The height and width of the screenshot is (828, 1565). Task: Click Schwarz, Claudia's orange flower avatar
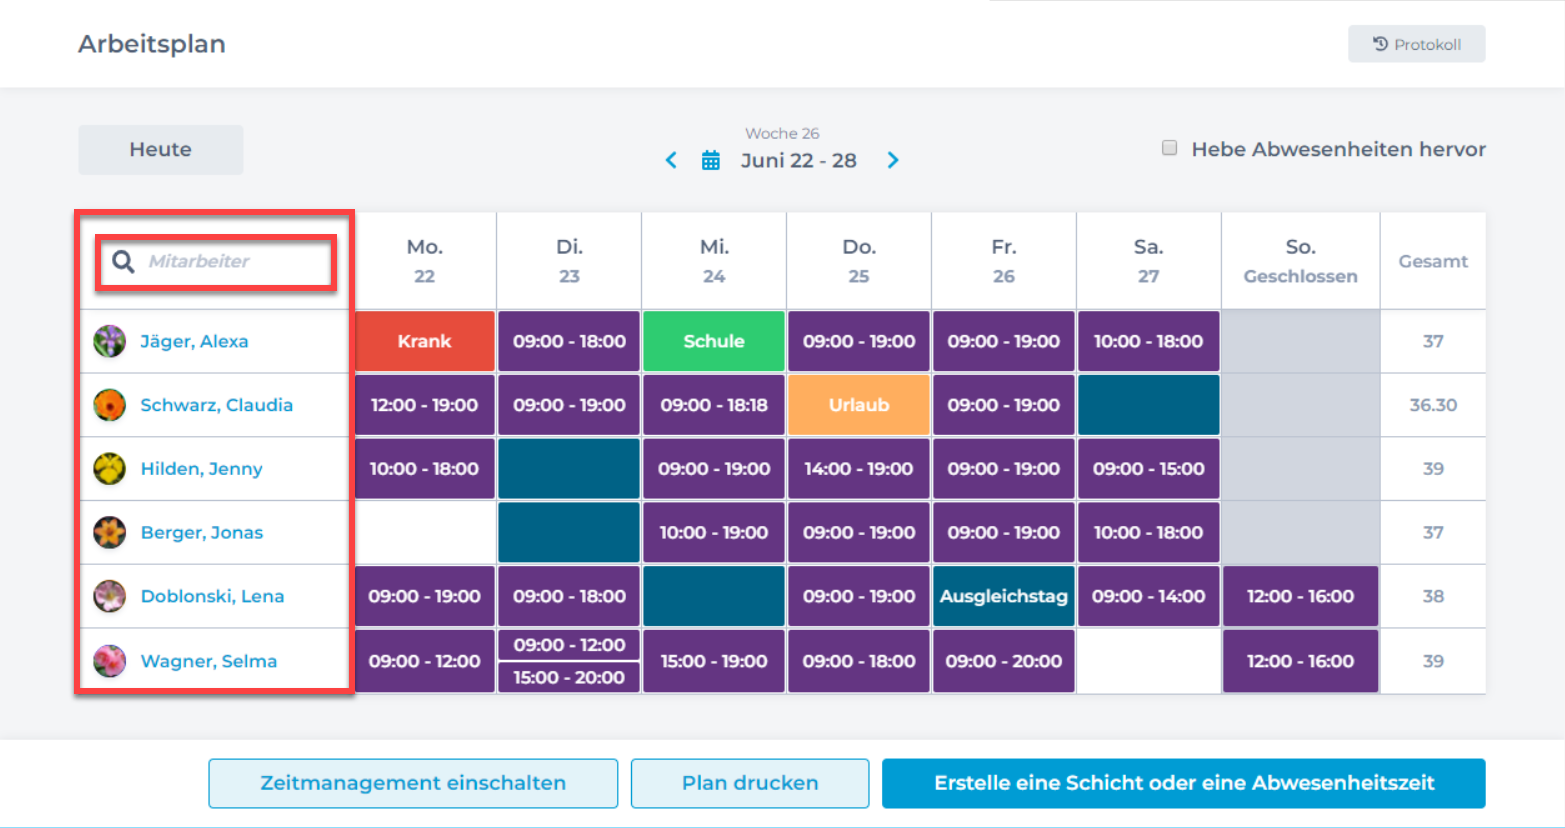[x=109, y=405]
